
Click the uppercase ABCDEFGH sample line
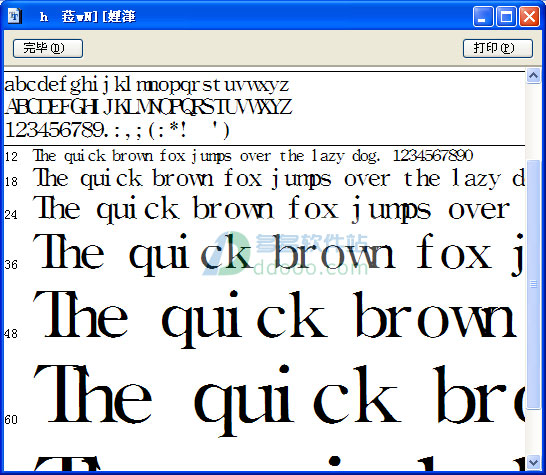pyautogui.click(x=148, y=107)
